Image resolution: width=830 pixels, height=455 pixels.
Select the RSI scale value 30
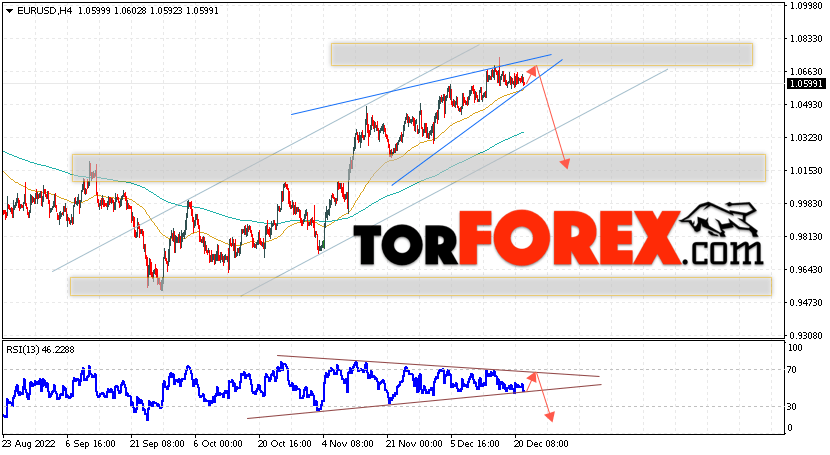tap(792, 407)
